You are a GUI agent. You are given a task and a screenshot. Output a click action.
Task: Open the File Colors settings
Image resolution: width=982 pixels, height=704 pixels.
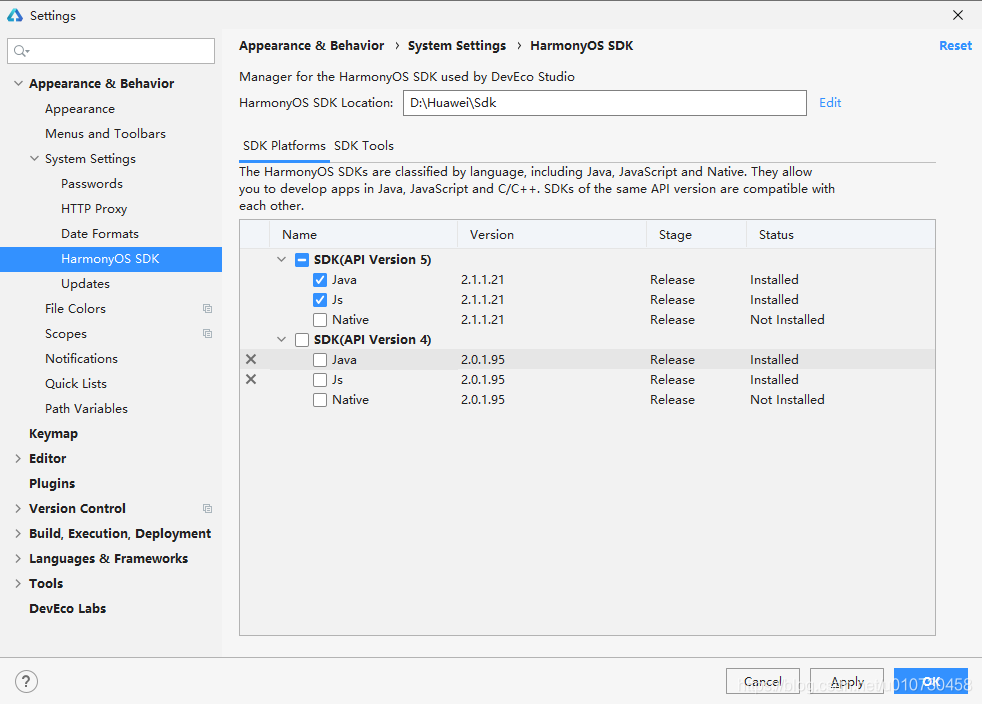pyautogui.click(x=76, y=309)
